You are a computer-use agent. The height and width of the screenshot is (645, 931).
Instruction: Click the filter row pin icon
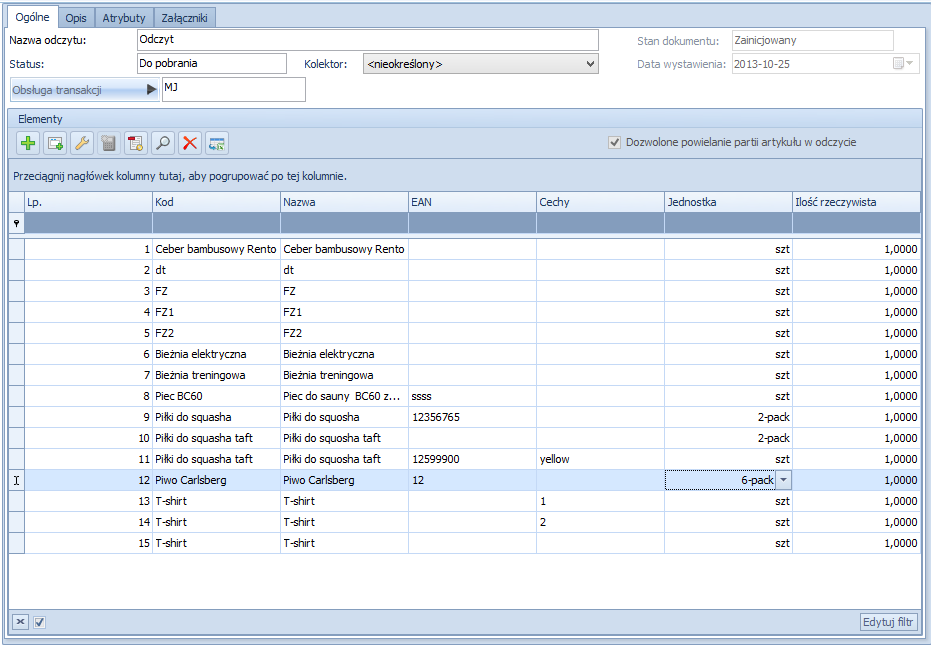point(17,223)
